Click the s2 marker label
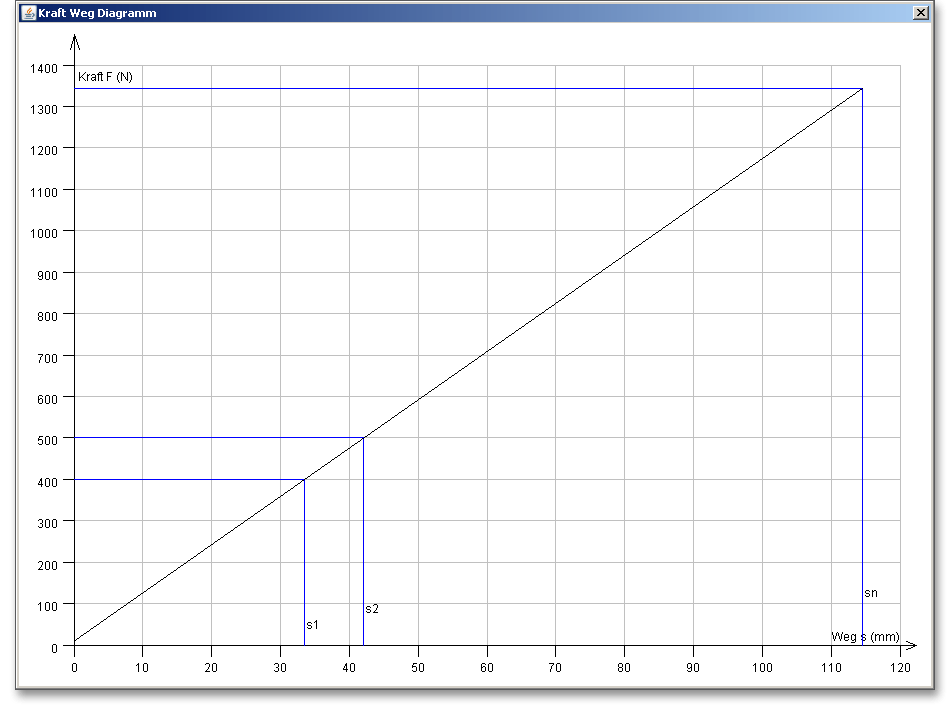Image resolution: width=950 pixels, height=705 pixels. tap(372, 609)
